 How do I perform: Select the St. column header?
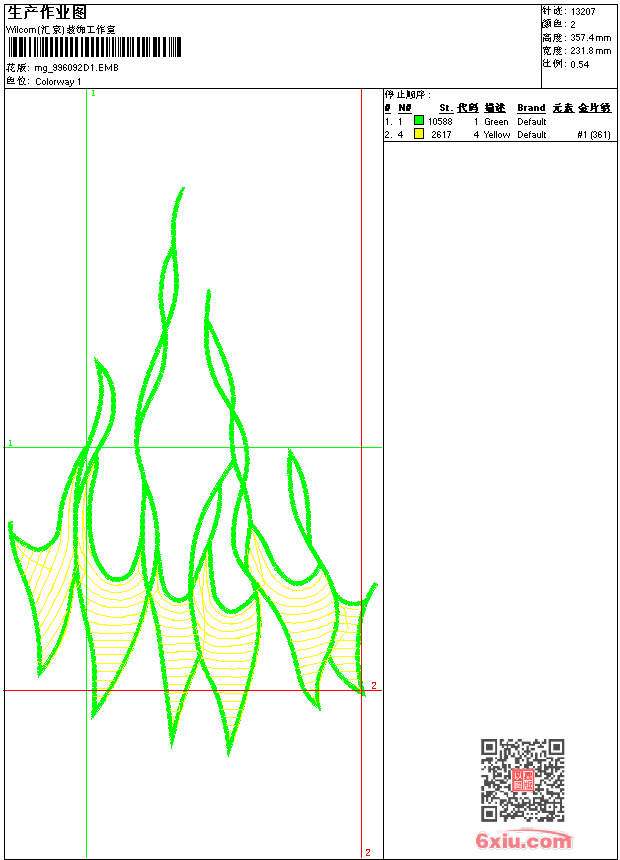tap(446, 108)
